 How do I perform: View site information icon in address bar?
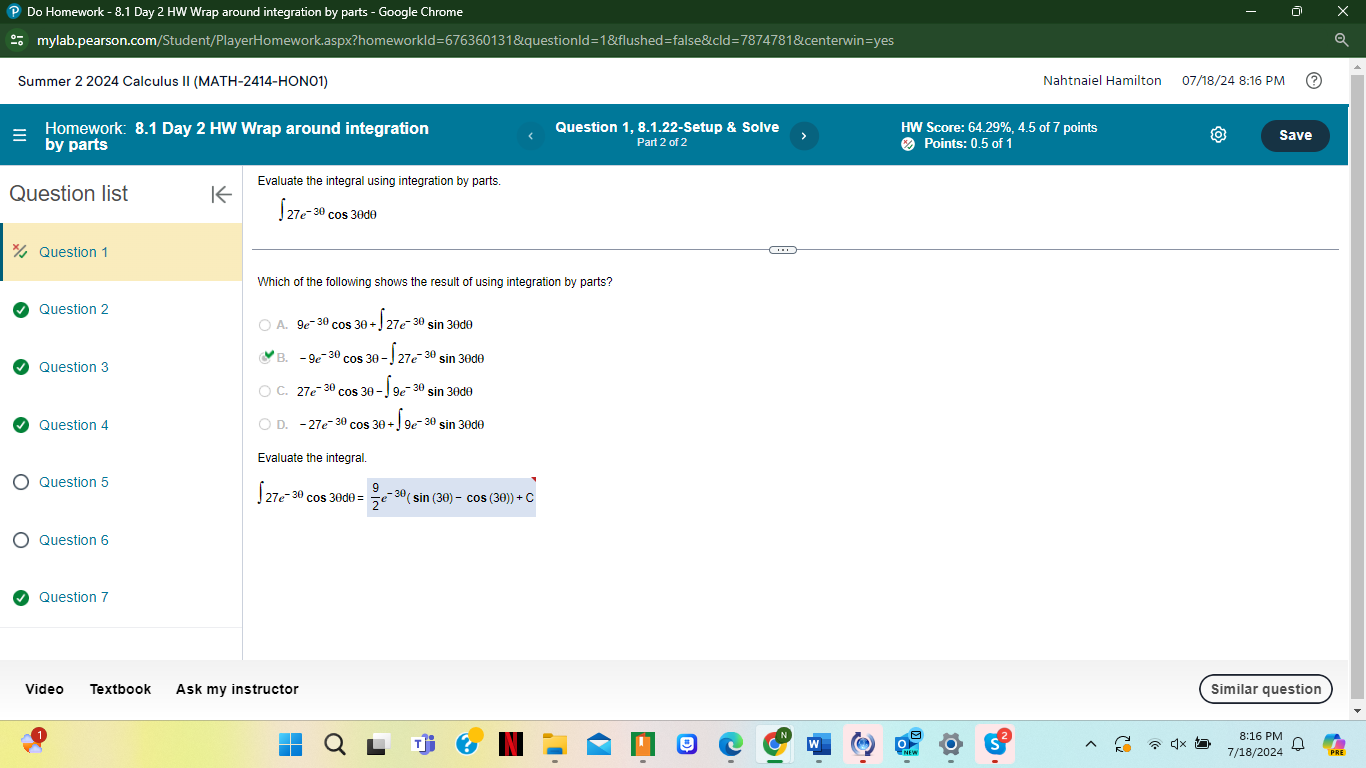(16, 40)
